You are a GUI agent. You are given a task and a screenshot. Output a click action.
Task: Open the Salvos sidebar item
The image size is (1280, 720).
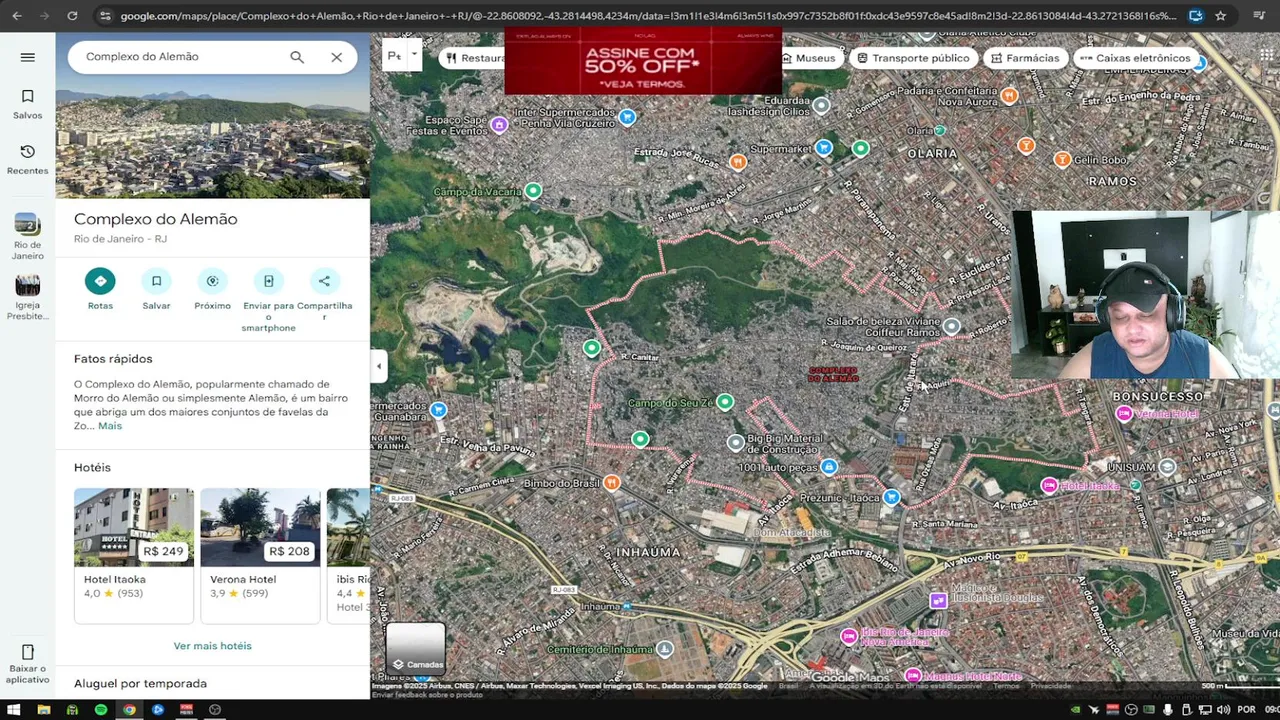[28, 104]
